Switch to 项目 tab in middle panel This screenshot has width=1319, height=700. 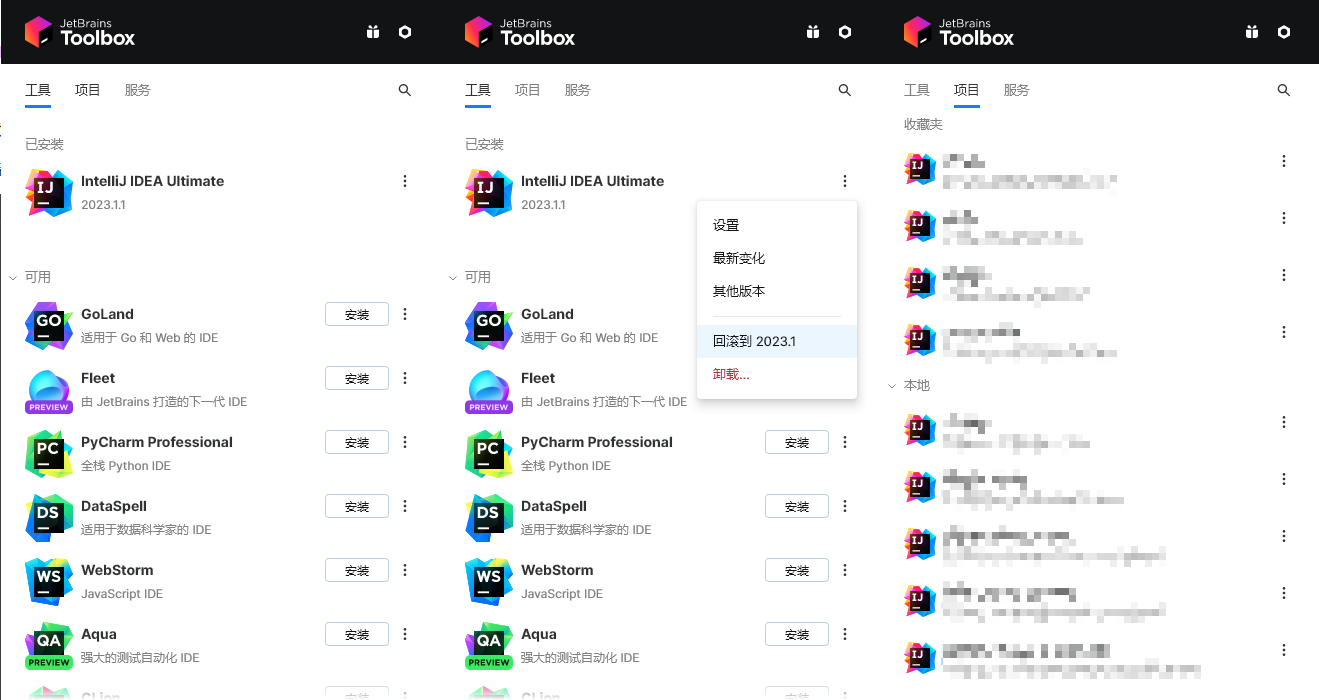coord(528,90)
